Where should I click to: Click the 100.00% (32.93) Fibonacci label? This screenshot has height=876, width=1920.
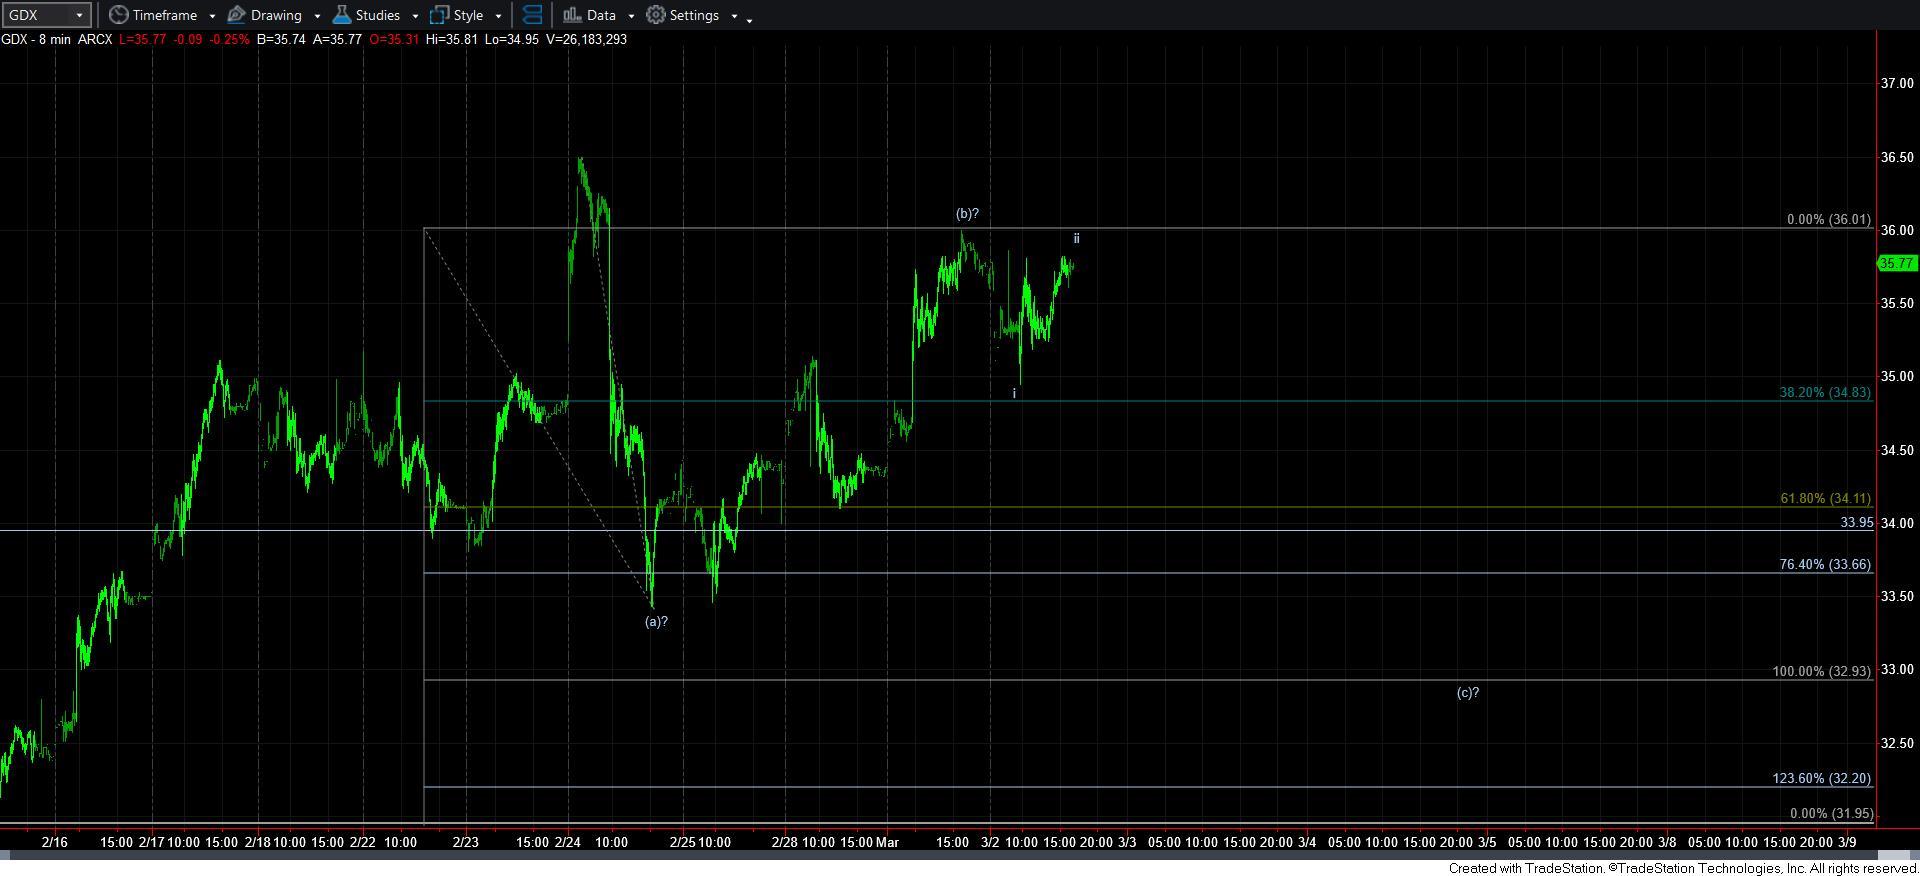[x=1821, y=671]
